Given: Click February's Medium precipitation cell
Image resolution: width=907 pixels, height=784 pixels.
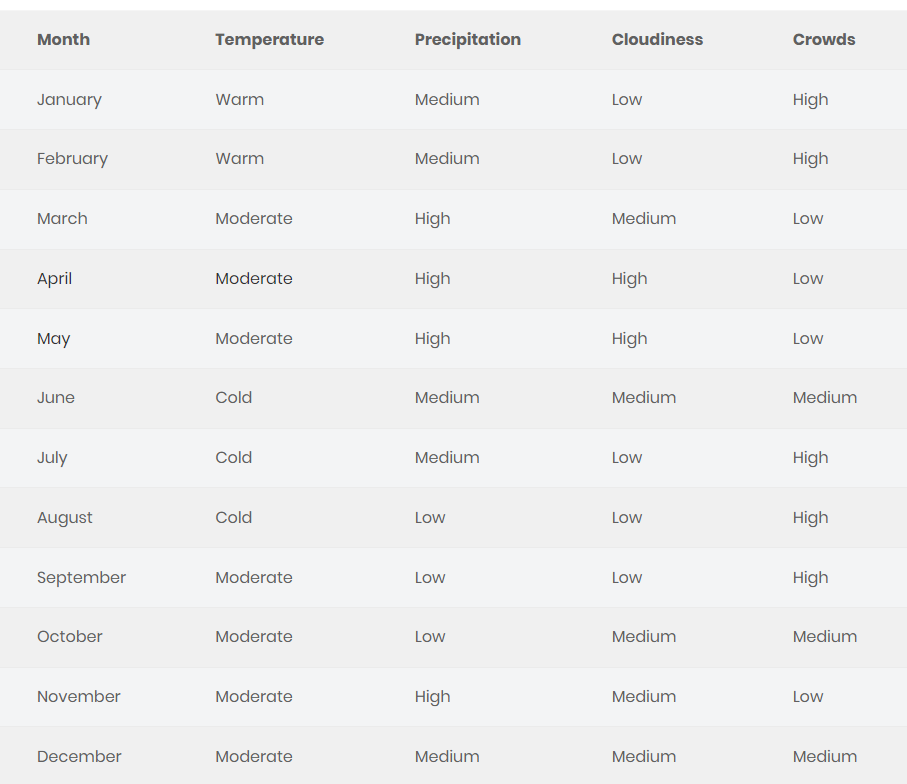Looking at the screenshot, I should pos(447,159).
